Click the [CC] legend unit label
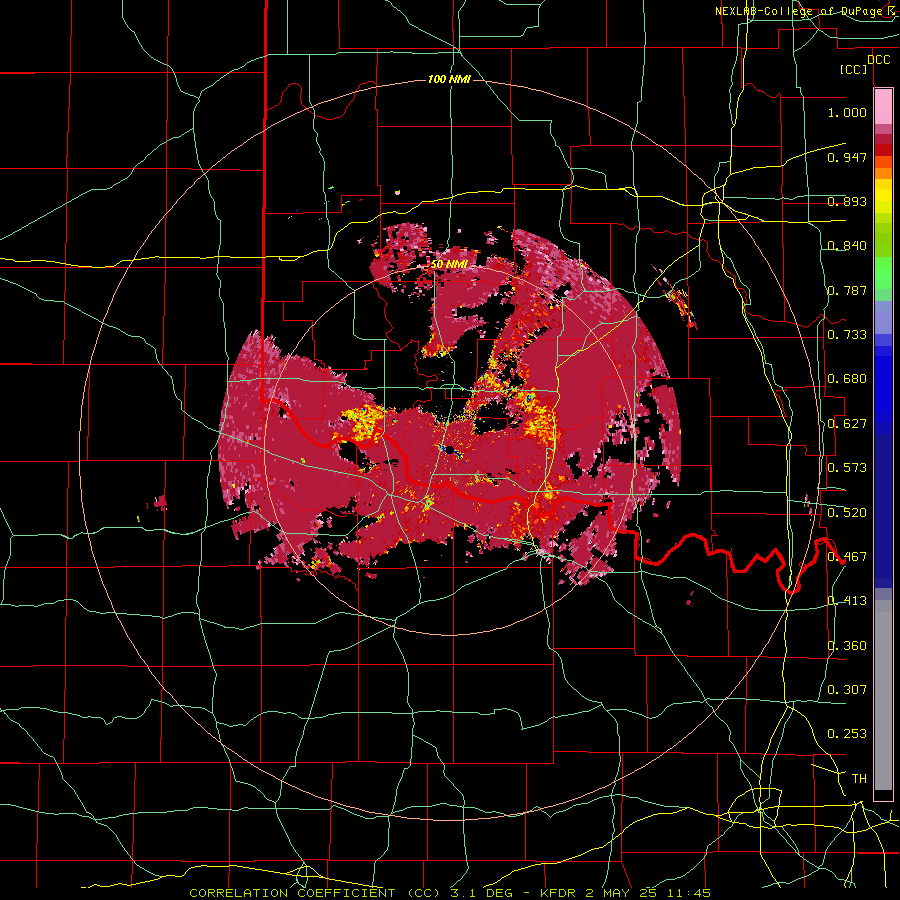 854,70
